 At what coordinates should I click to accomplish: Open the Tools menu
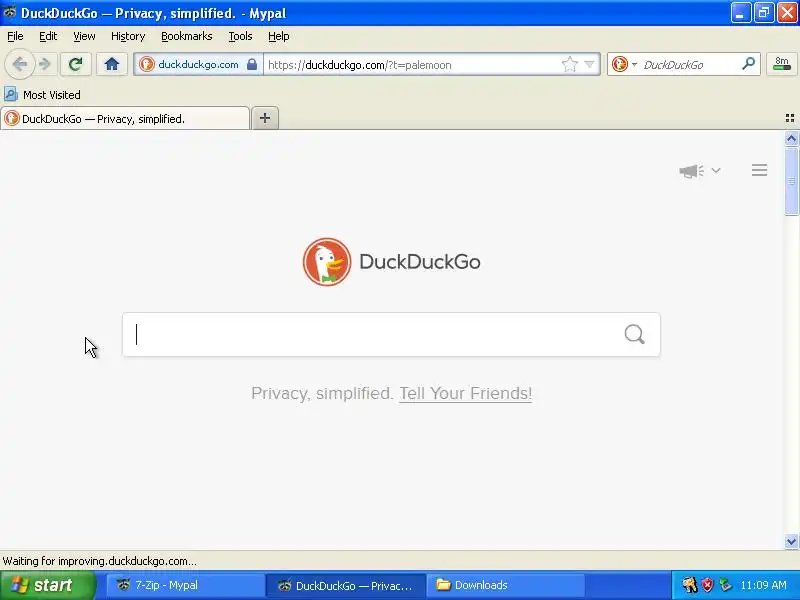click(240, 36)
